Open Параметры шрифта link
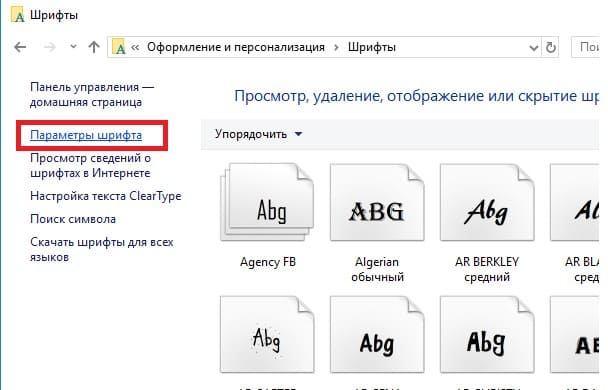 point(86,135)
